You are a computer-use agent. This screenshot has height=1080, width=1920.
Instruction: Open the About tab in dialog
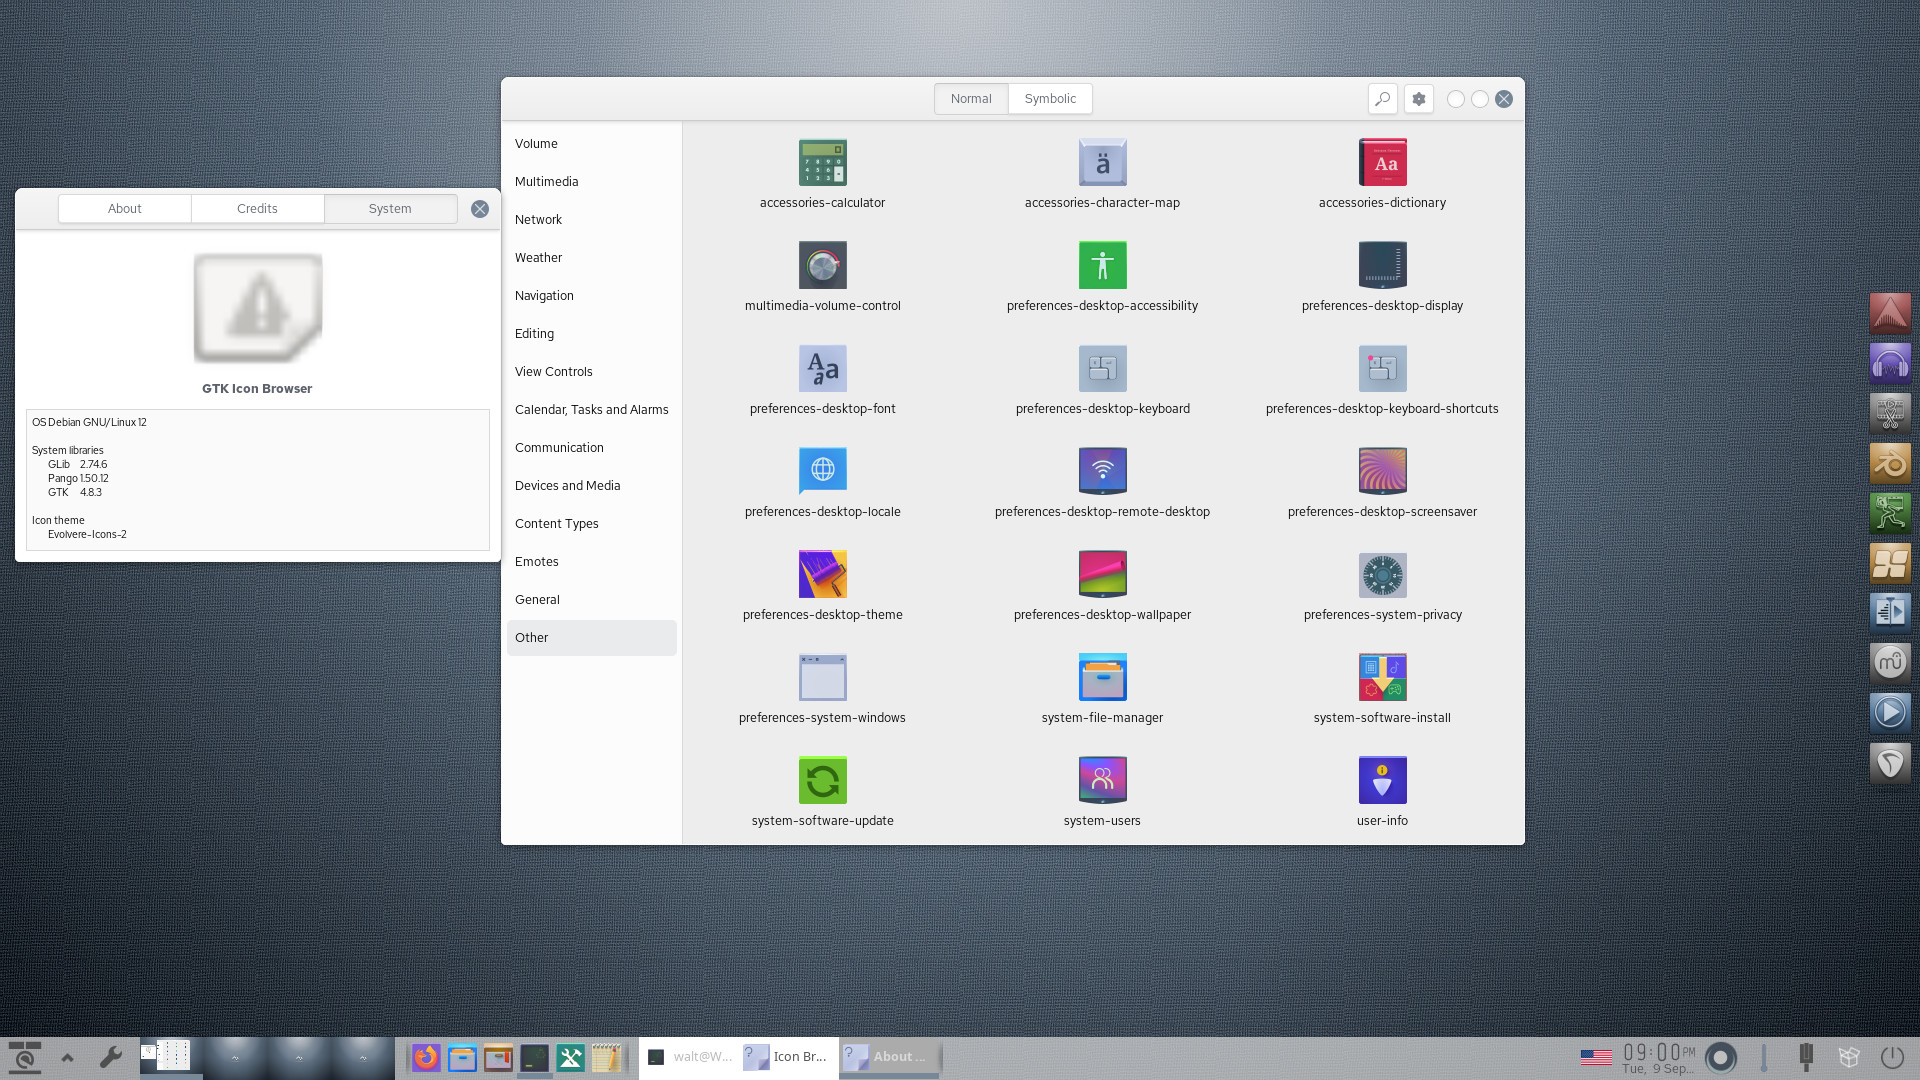[x=125, y=209]
